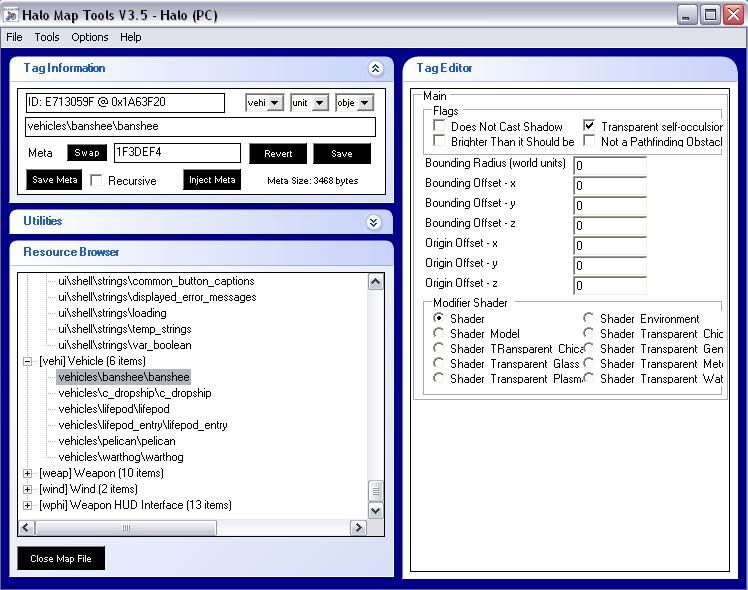Click the vehicles\banshee\banshee tag name field
748x590 pixels.
pyautogui.click(x=200, y=127)
